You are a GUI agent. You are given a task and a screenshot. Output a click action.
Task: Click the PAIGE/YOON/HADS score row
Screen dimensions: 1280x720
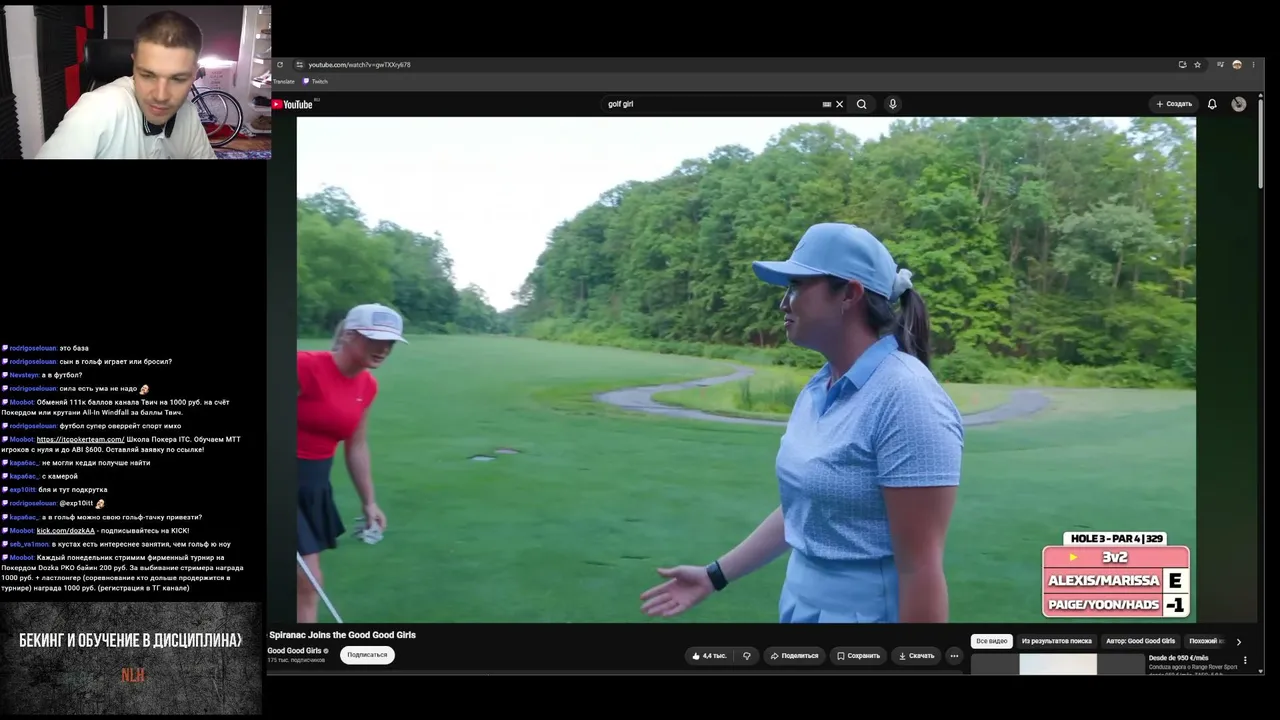(x=1115, y=605)
